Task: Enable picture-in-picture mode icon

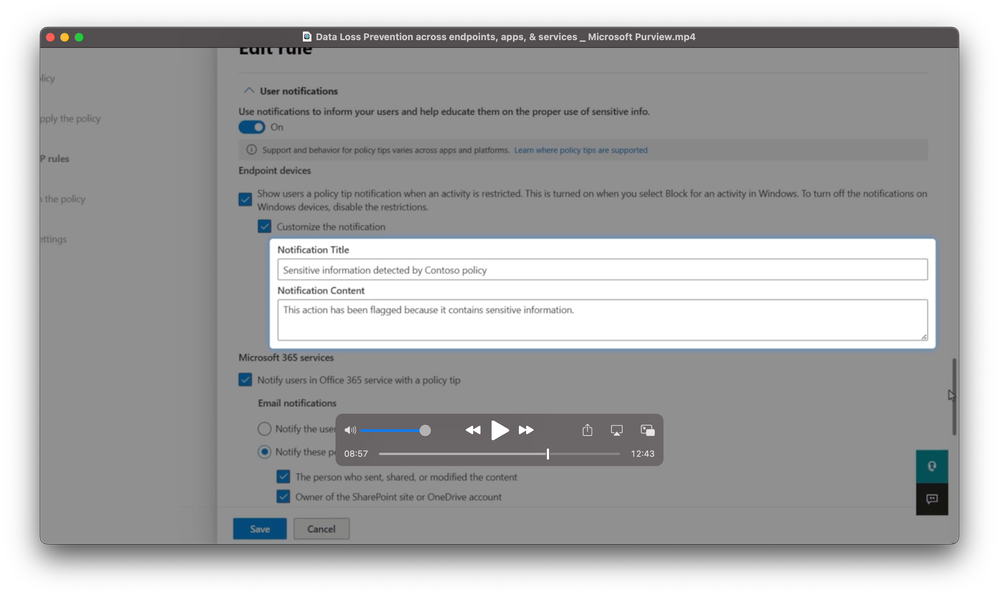Action: (647, 430)
